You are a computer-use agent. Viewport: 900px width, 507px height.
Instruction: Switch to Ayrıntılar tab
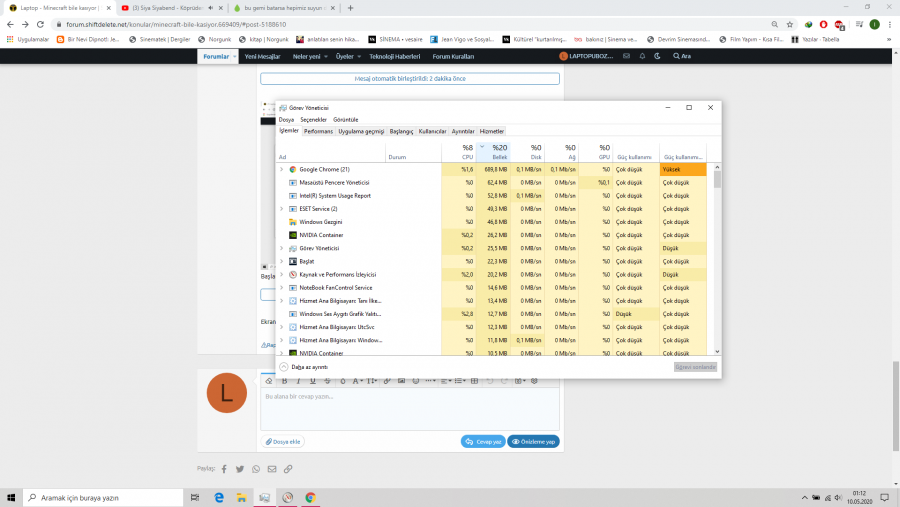point(463,131)
